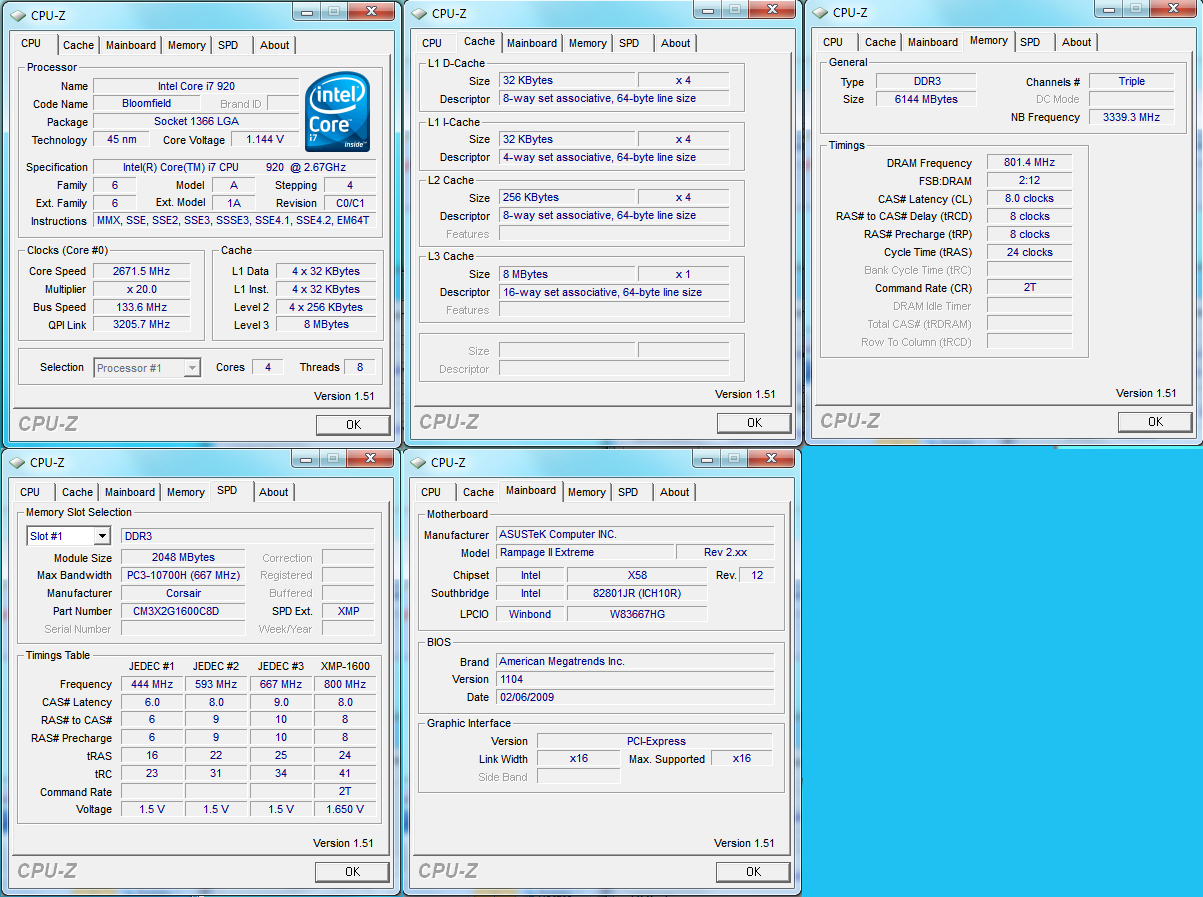
Task: Click the Part Number field CM3X2G1600C8D
Action: [x=183, y=611]
